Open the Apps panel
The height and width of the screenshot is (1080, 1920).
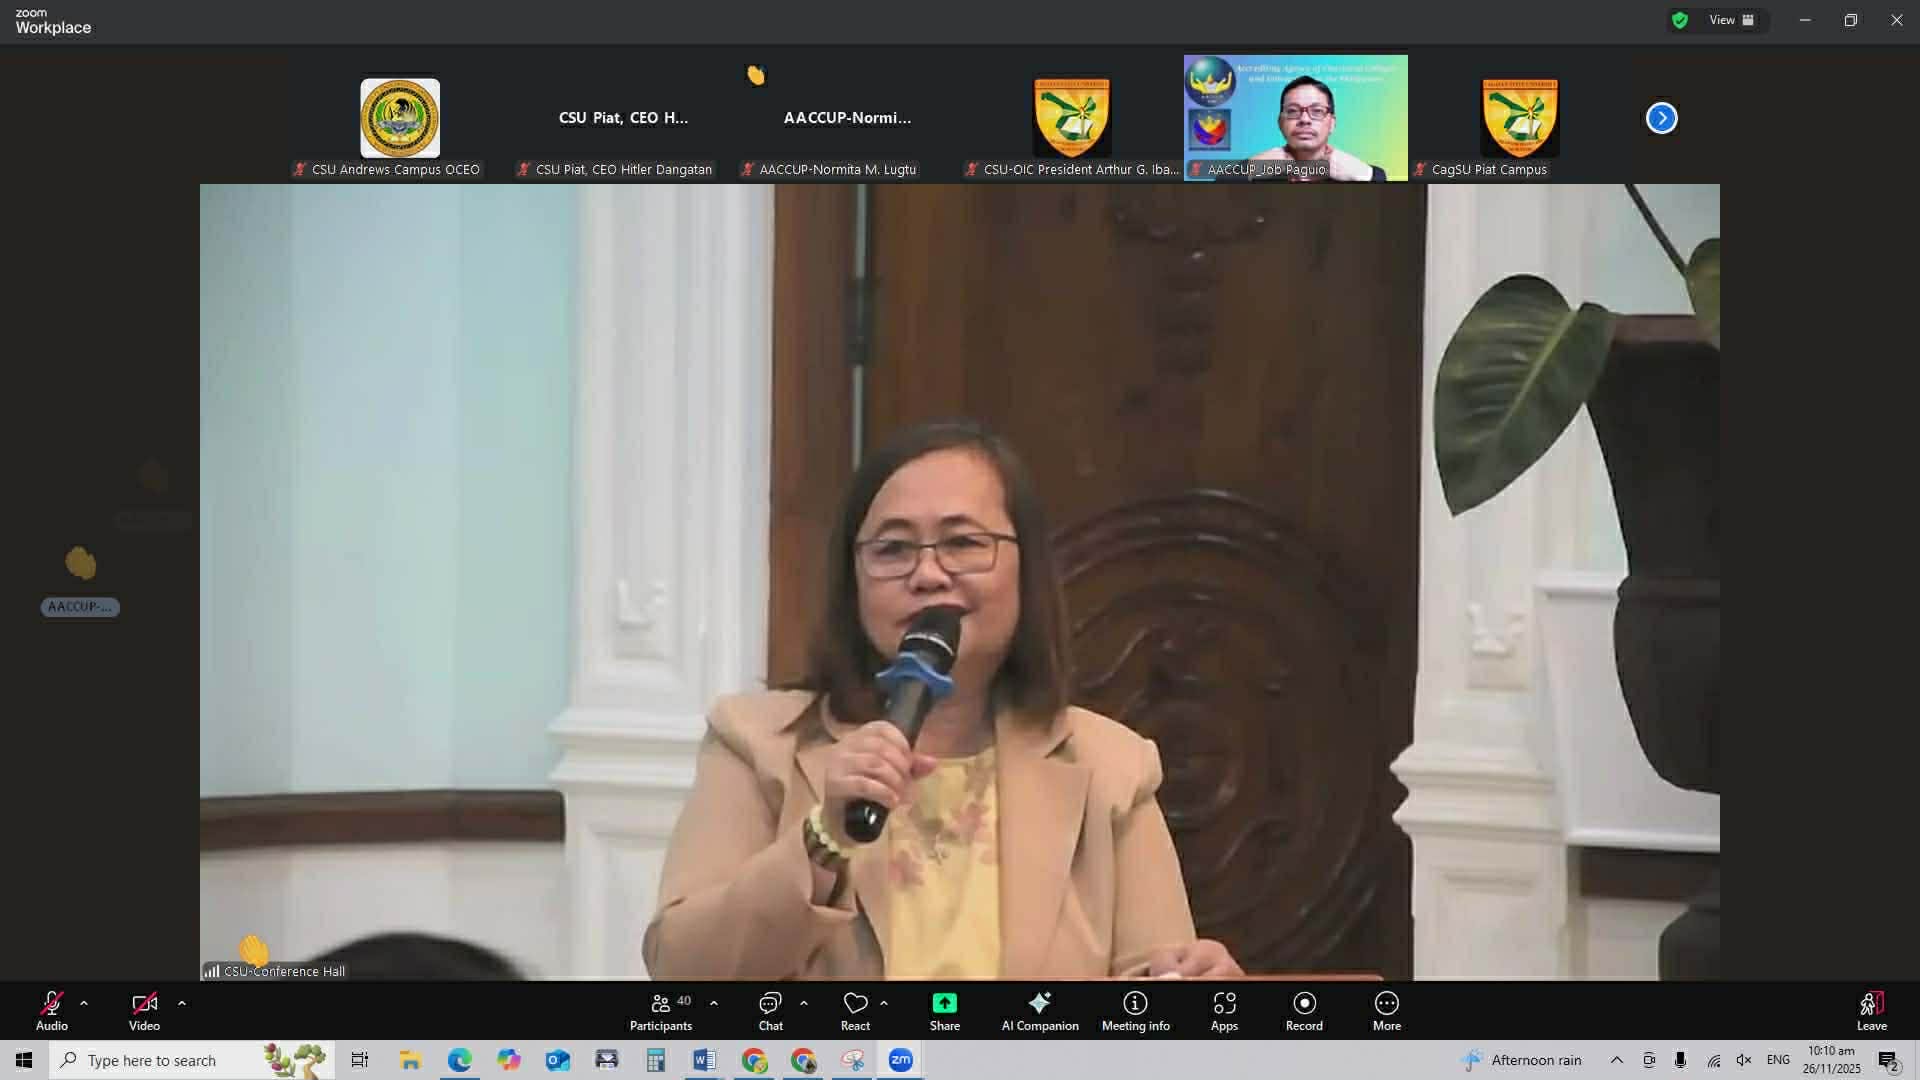click(x=1224, y=1010)
